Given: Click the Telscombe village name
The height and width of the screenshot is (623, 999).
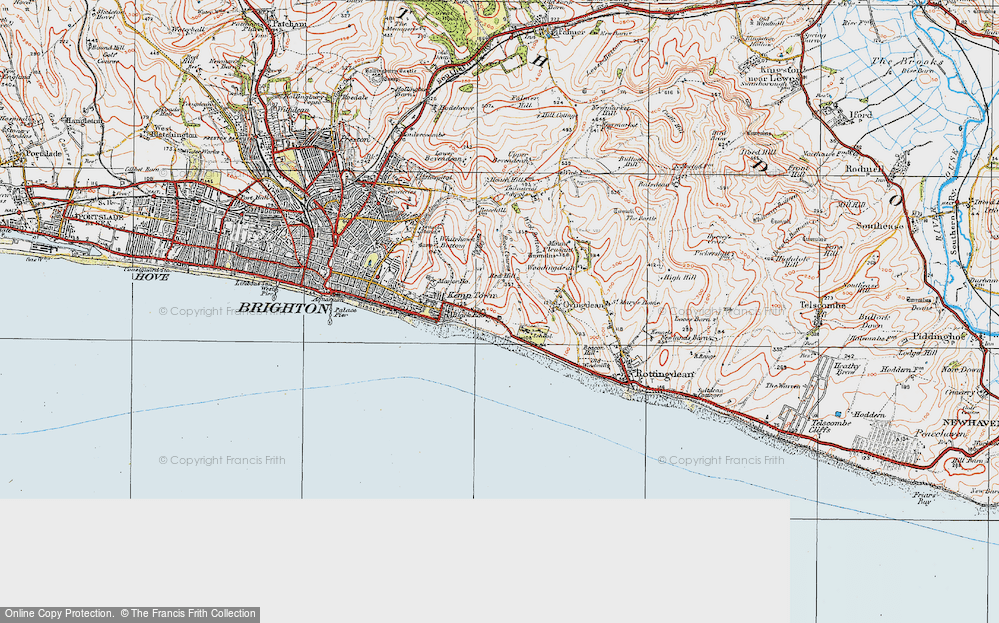Looking at the screenshot, I should coord(823,305).
